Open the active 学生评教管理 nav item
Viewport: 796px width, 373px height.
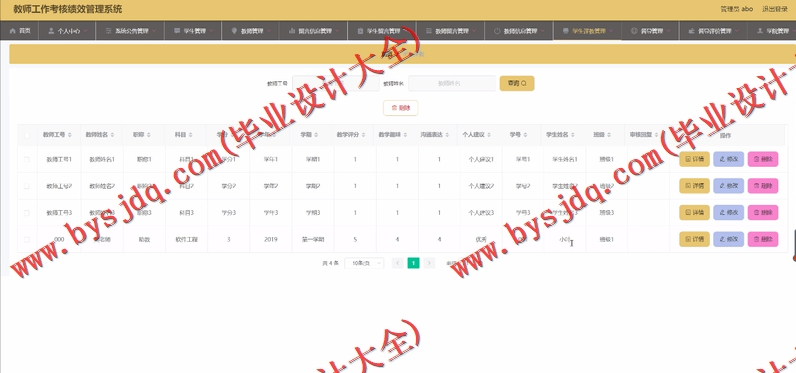tap(587, 31)
